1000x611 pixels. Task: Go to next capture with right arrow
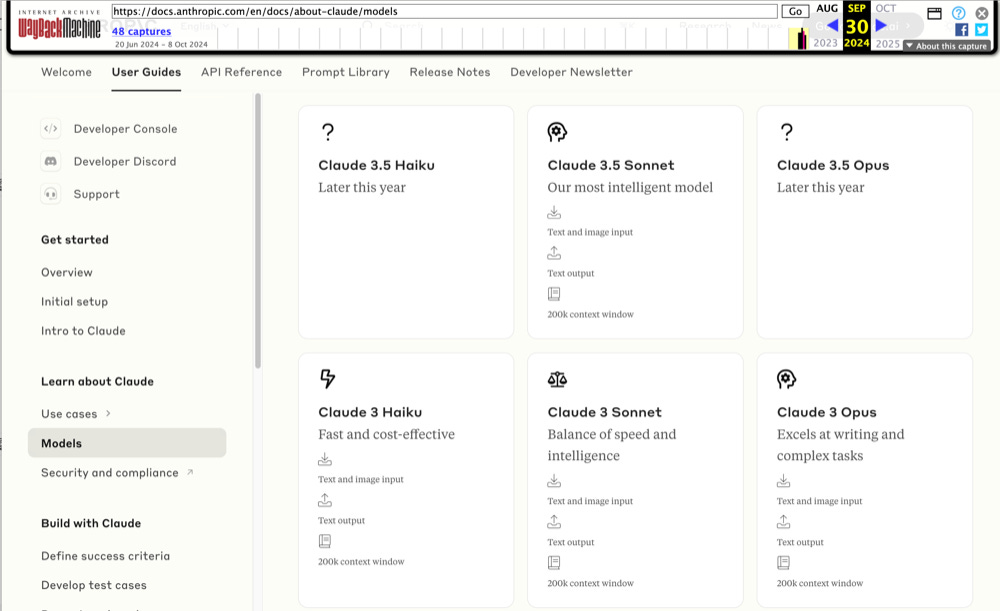tap(881, 26)
